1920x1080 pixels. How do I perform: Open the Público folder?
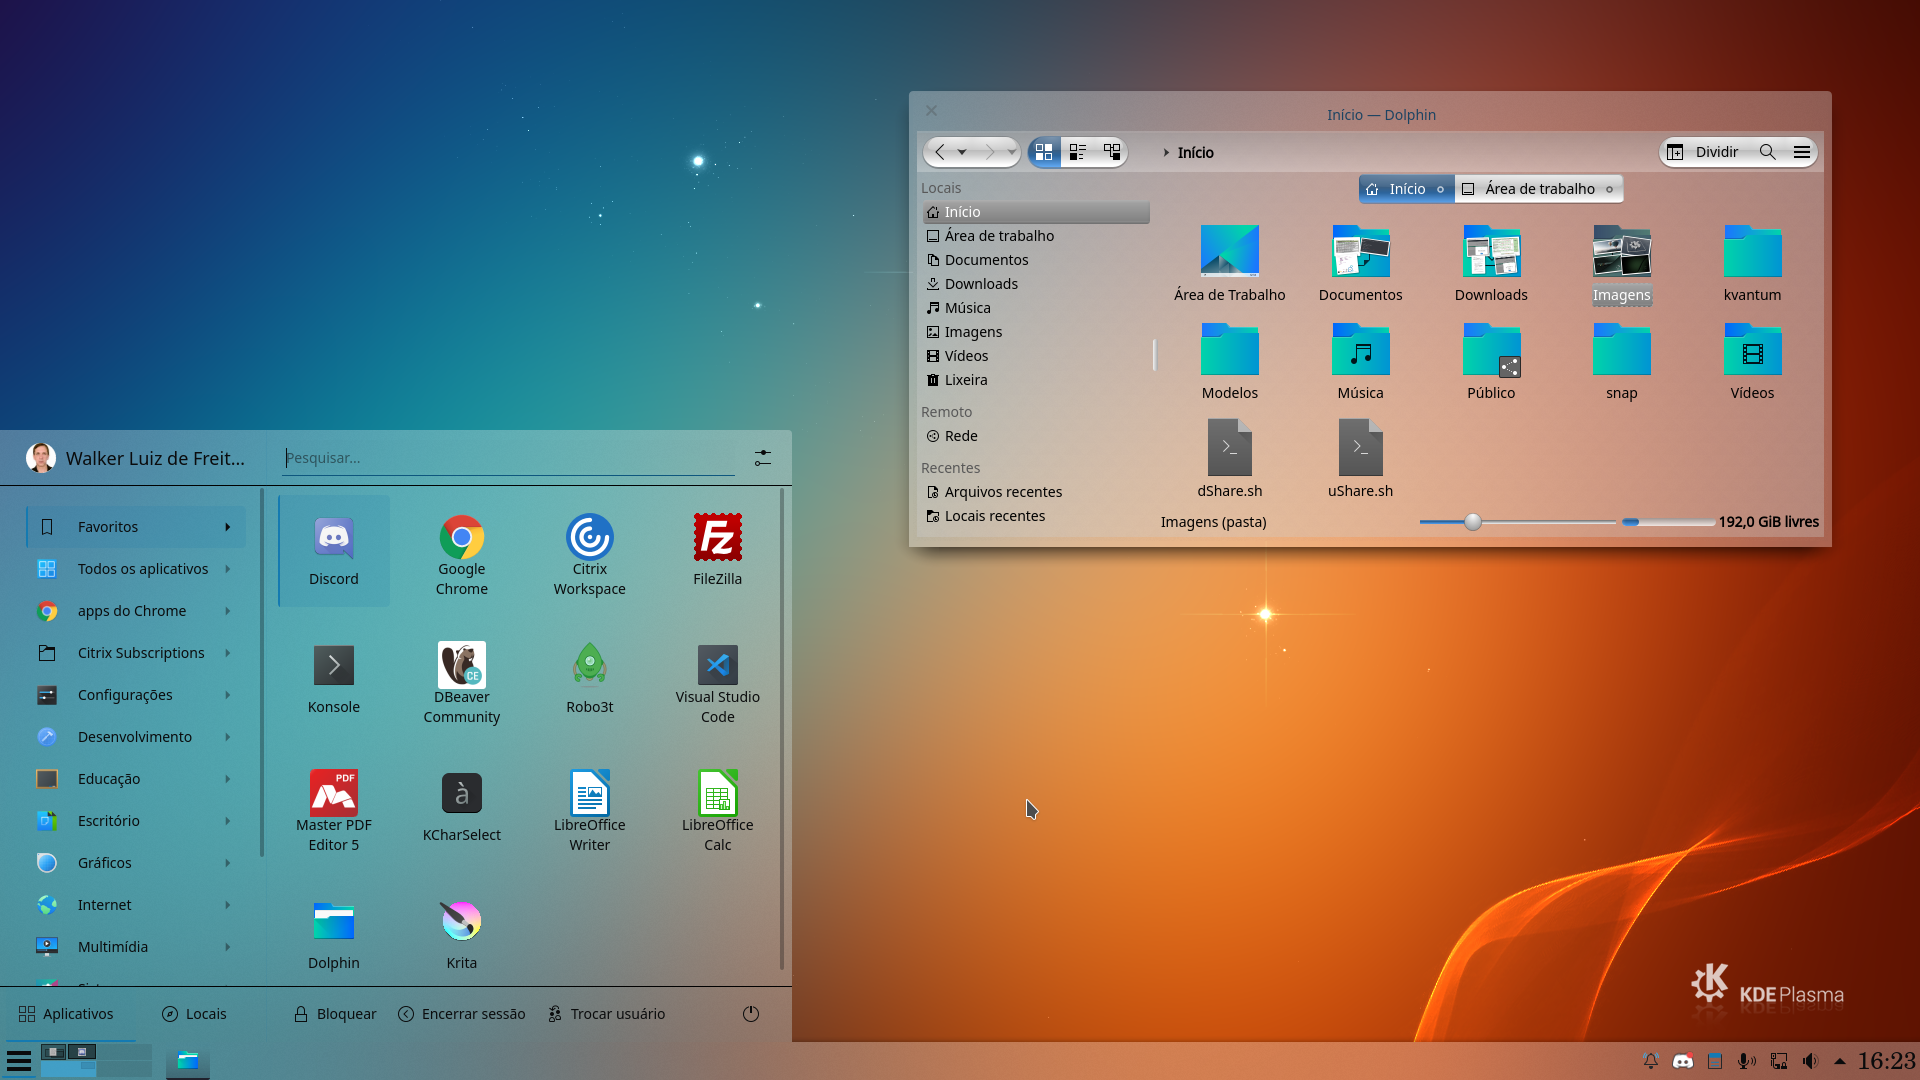[x=1491, y=361]
